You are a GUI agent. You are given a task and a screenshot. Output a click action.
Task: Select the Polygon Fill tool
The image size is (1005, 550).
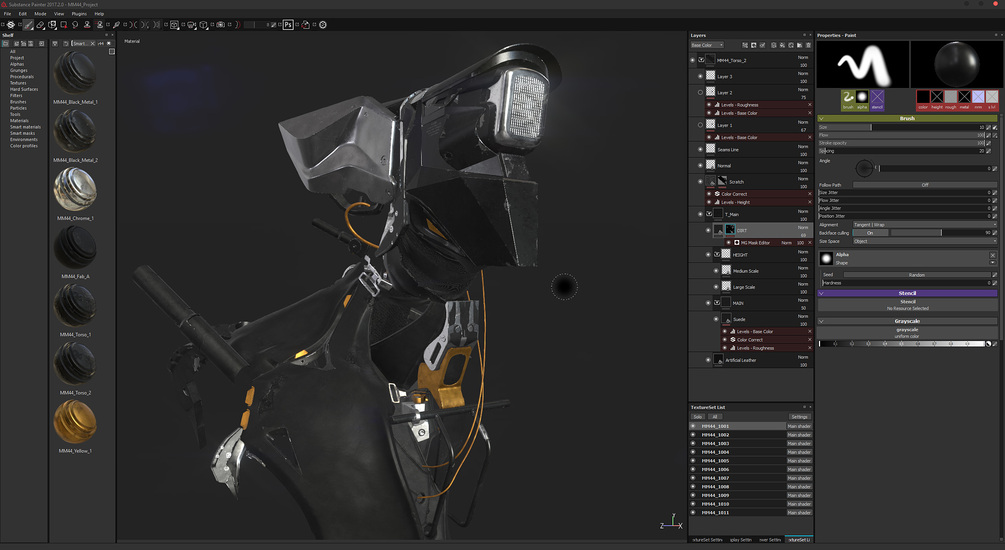[63, 24]
